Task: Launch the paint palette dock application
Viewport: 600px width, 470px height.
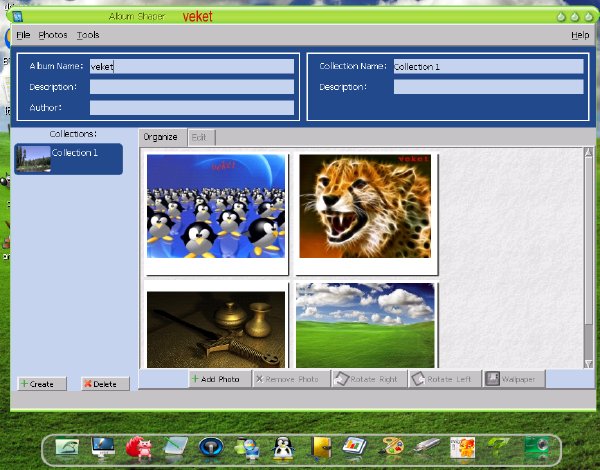Action: [393, 447]
